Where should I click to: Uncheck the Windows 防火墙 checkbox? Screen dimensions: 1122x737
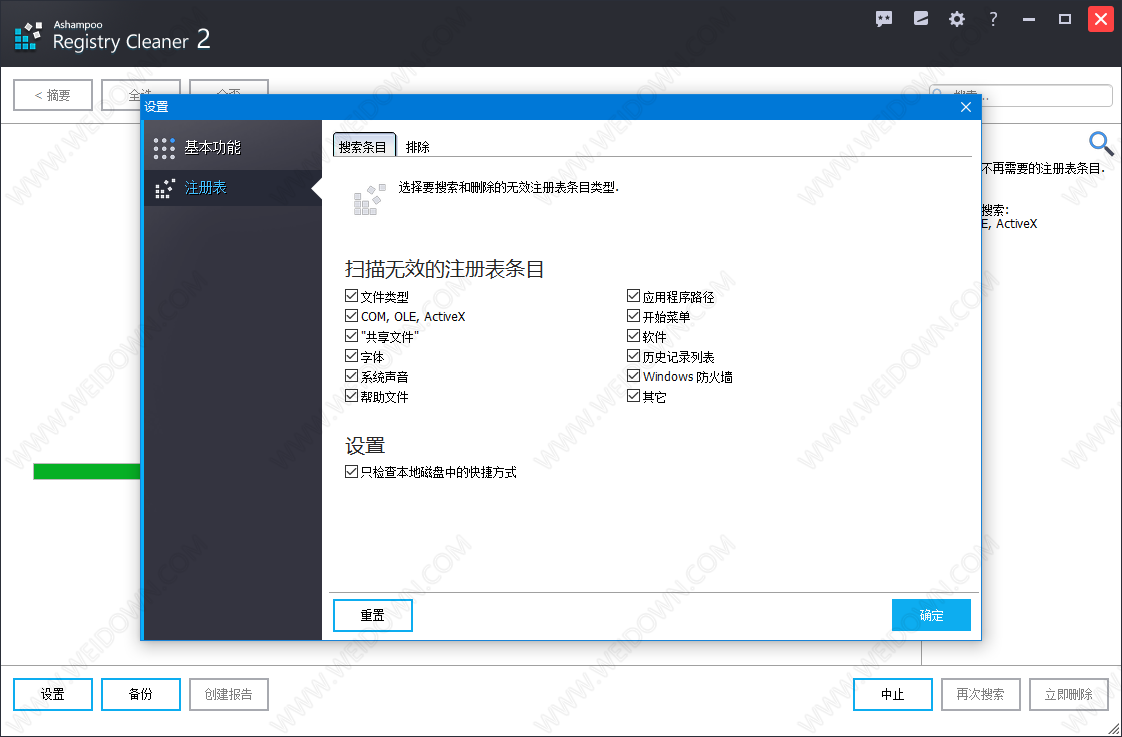click(x=633, y=376)
